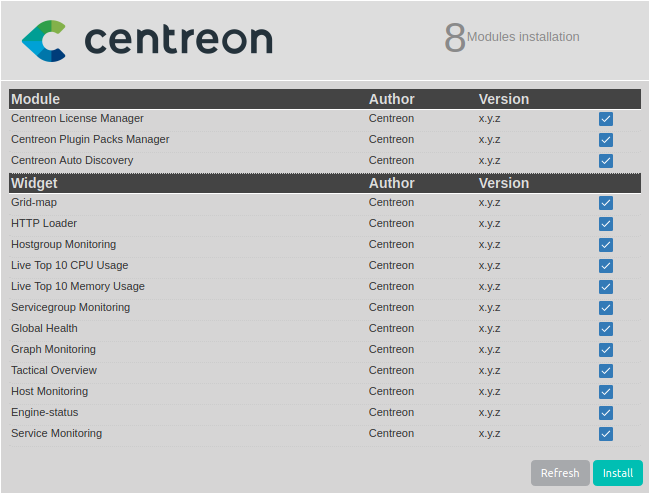The width and height of the screenshot is (650, 494).
Task: Uncheck the Host Monitoring widget
Action: point(606,392)
